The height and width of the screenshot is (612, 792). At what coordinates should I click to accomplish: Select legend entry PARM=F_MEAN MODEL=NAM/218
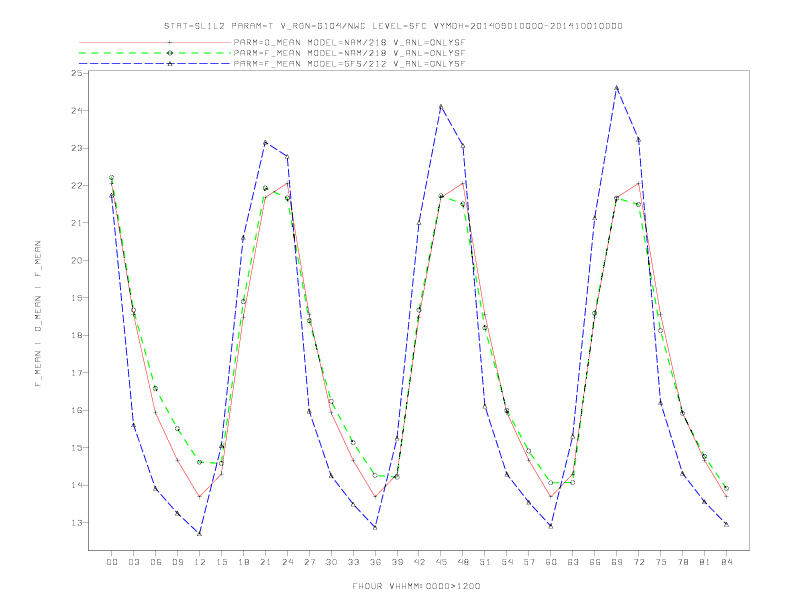point(349,53)
